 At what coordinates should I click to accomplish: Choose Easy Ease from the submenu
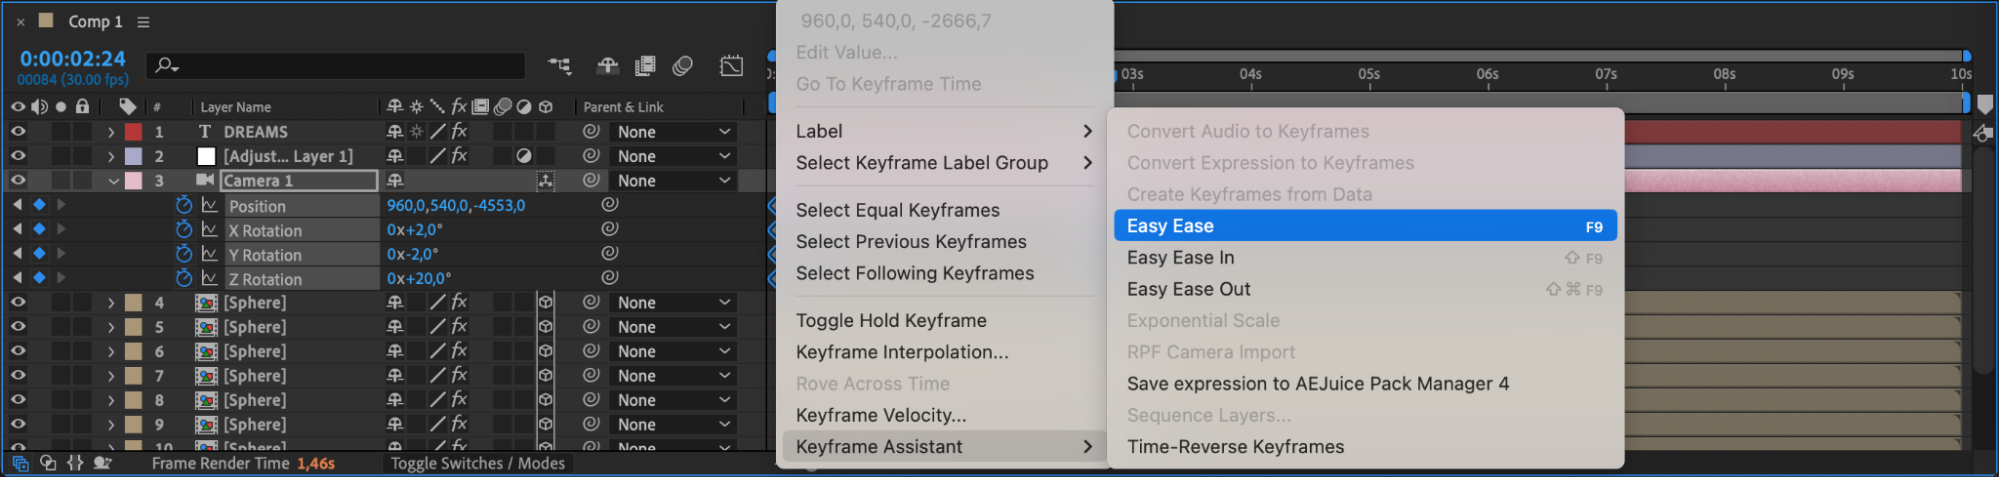[x=1365, y=226]
